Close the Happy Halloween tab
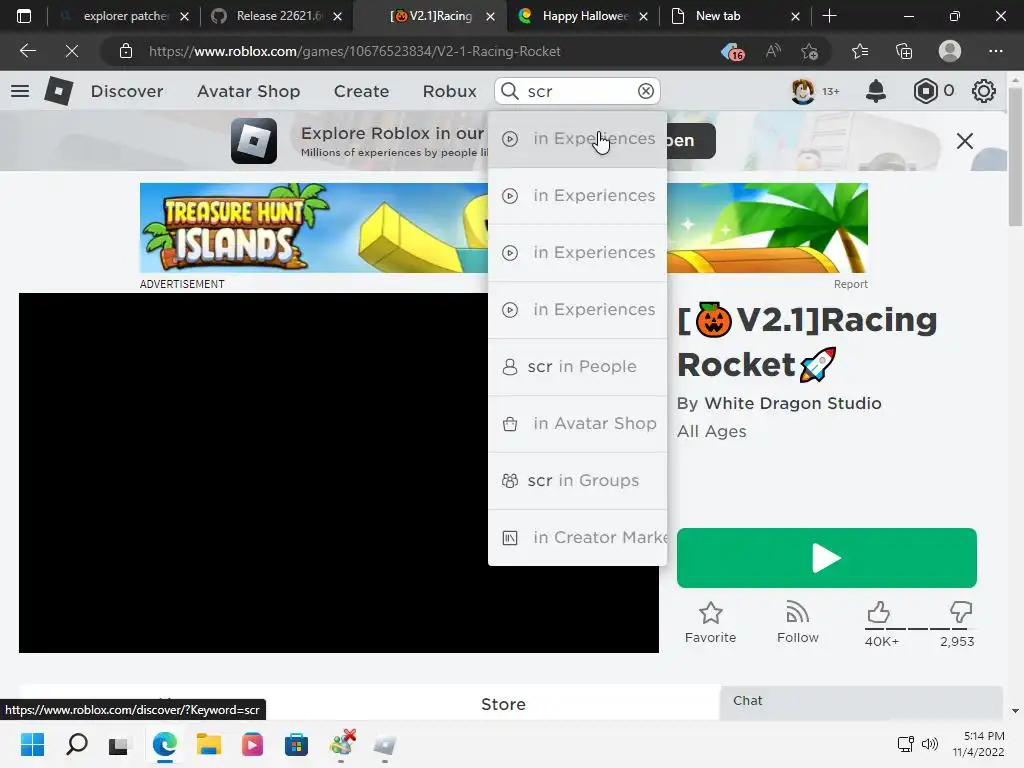 643,16
